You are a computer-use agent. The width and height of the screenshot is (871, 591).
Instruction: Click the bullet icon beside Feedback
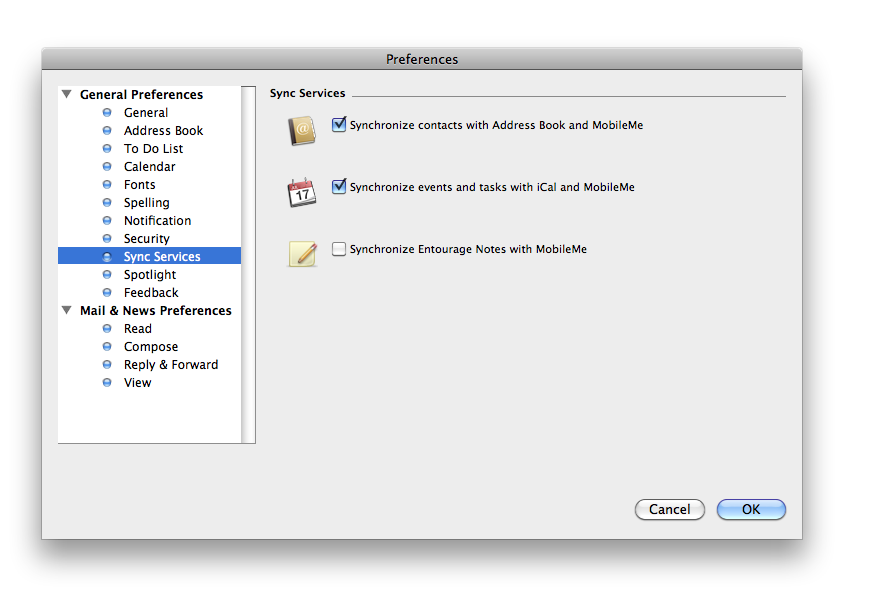(107, 292)
